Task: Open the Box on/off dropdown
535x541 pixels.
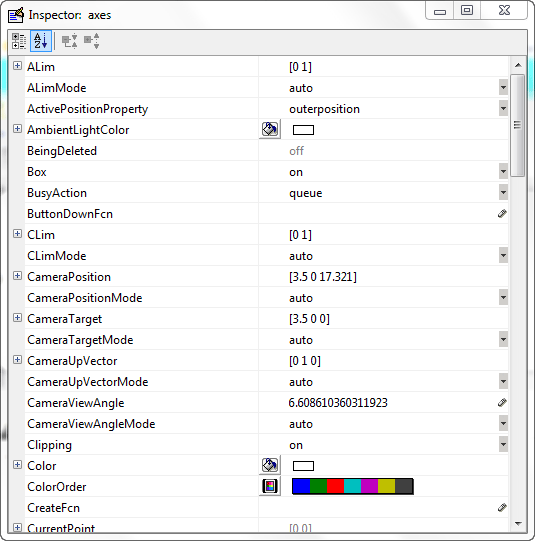Action: click(x=503, y=172)
